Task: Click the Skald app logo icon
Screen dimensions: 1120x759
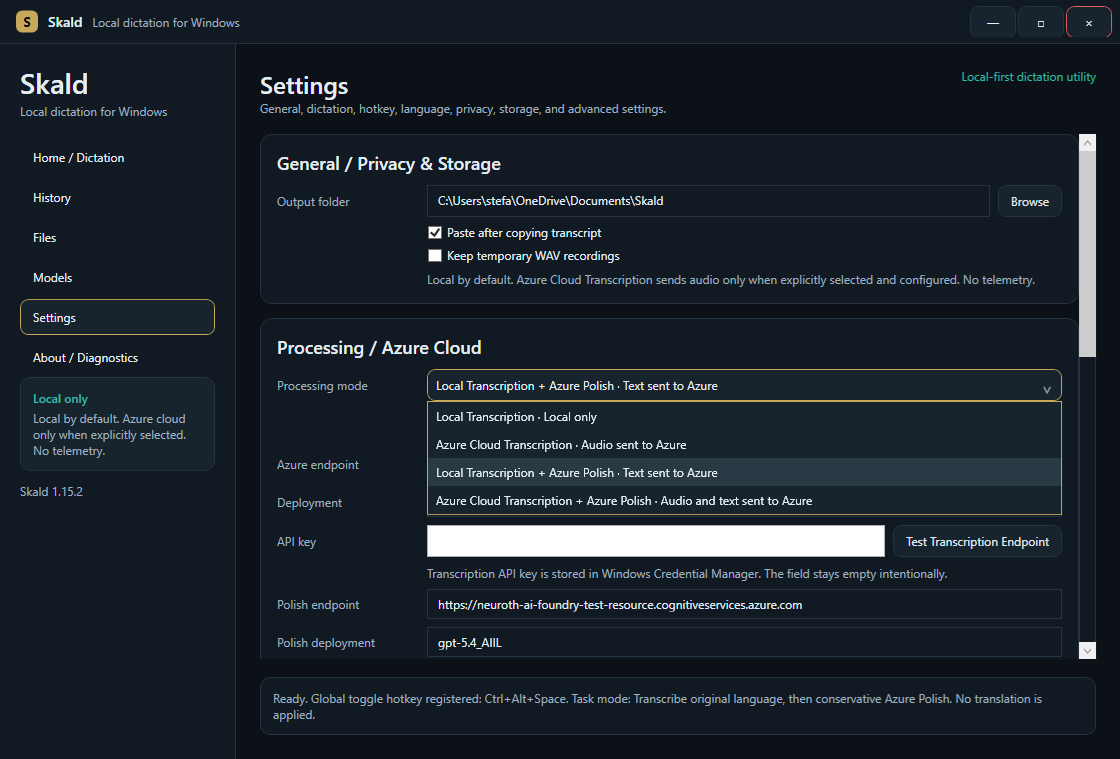Action: tap(26, 21)
